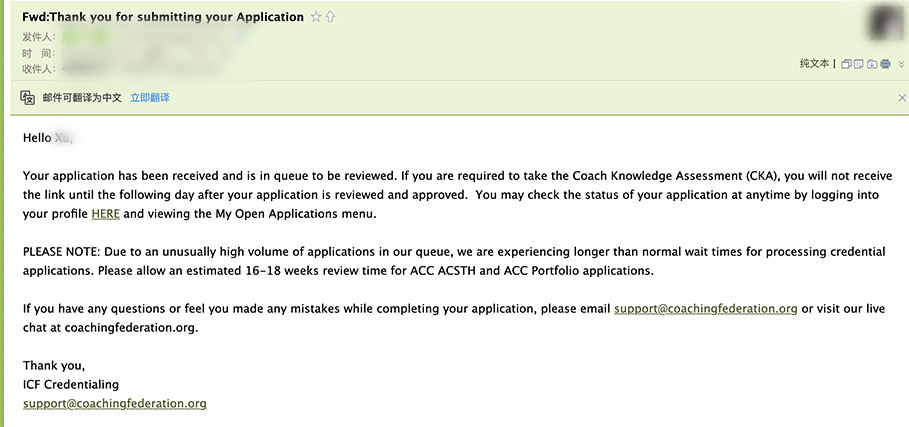
Task: Open the email in a new window
Action: pyautogui.click(x=847, y=64)
